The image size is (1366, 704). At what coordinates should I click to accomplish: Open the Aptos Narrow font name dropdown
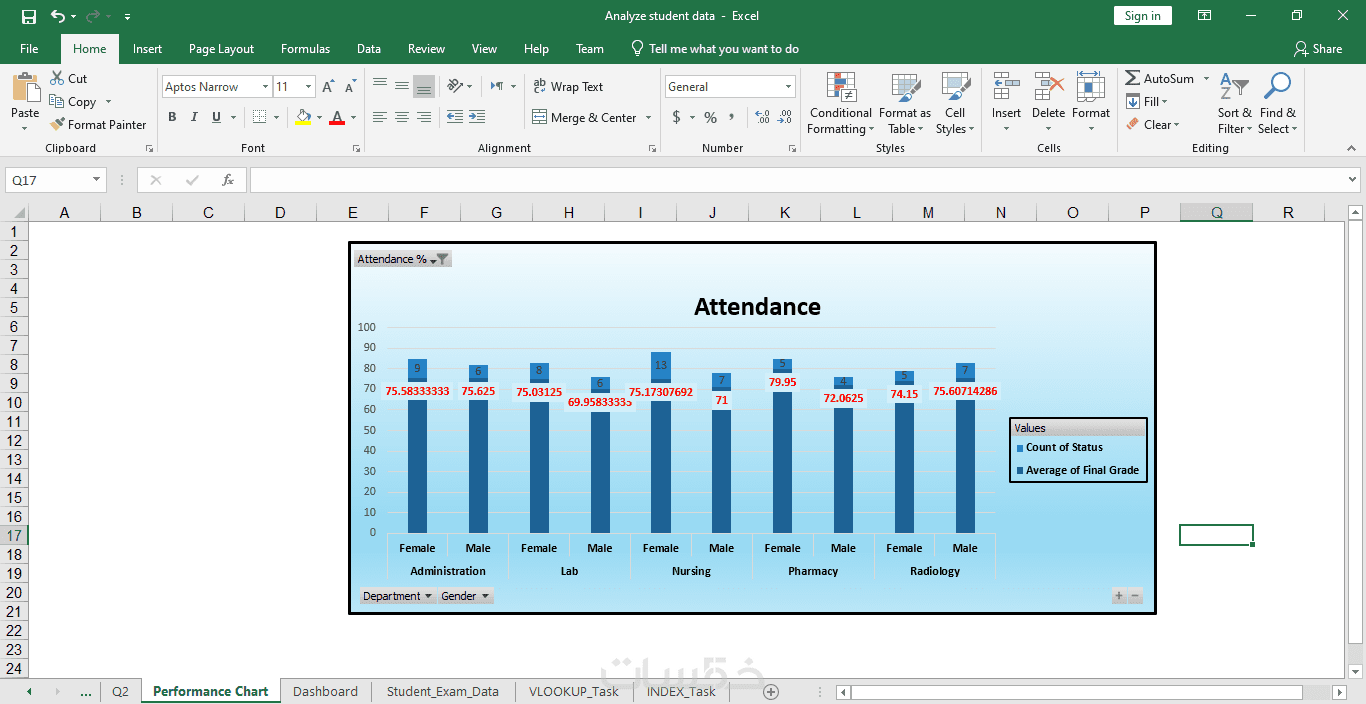[x=264, y=87]
